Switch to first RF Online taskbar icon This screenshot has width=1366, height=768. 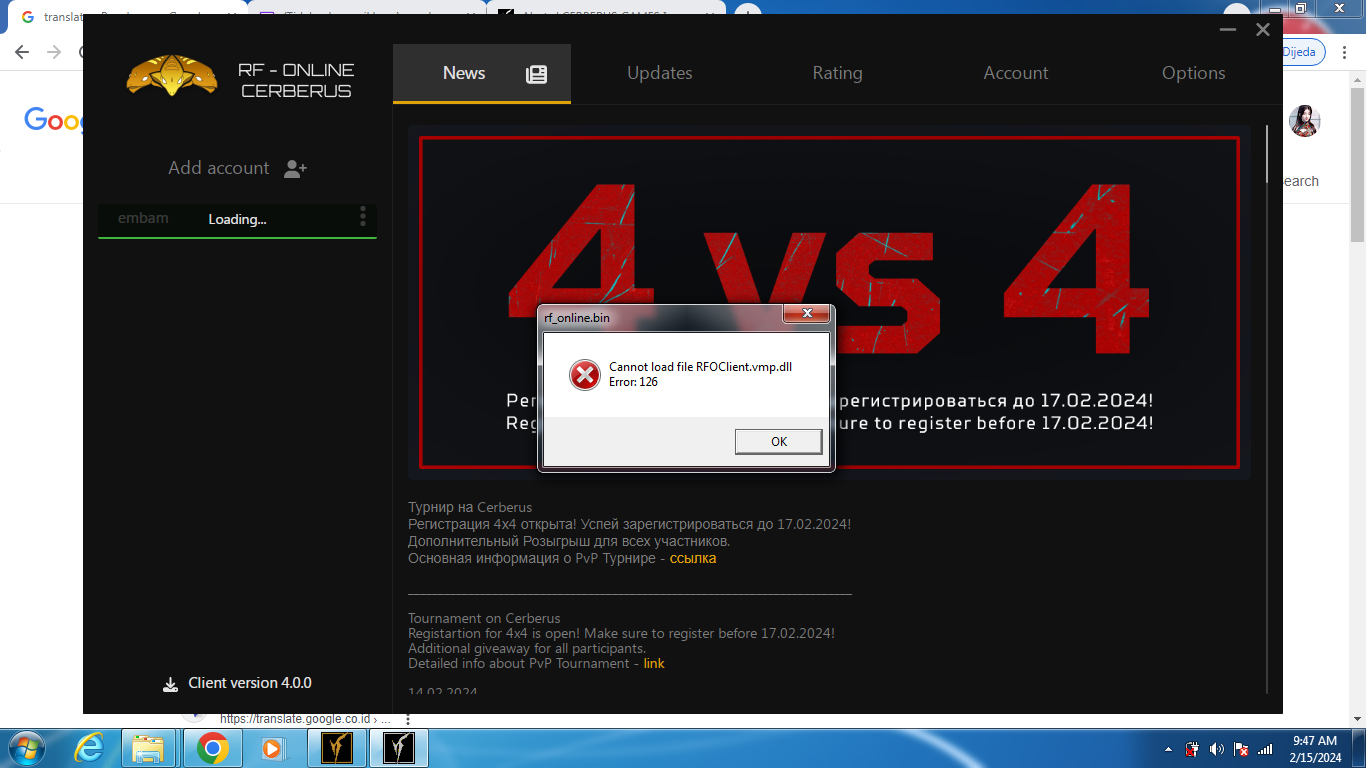click(x=337, y=748)
